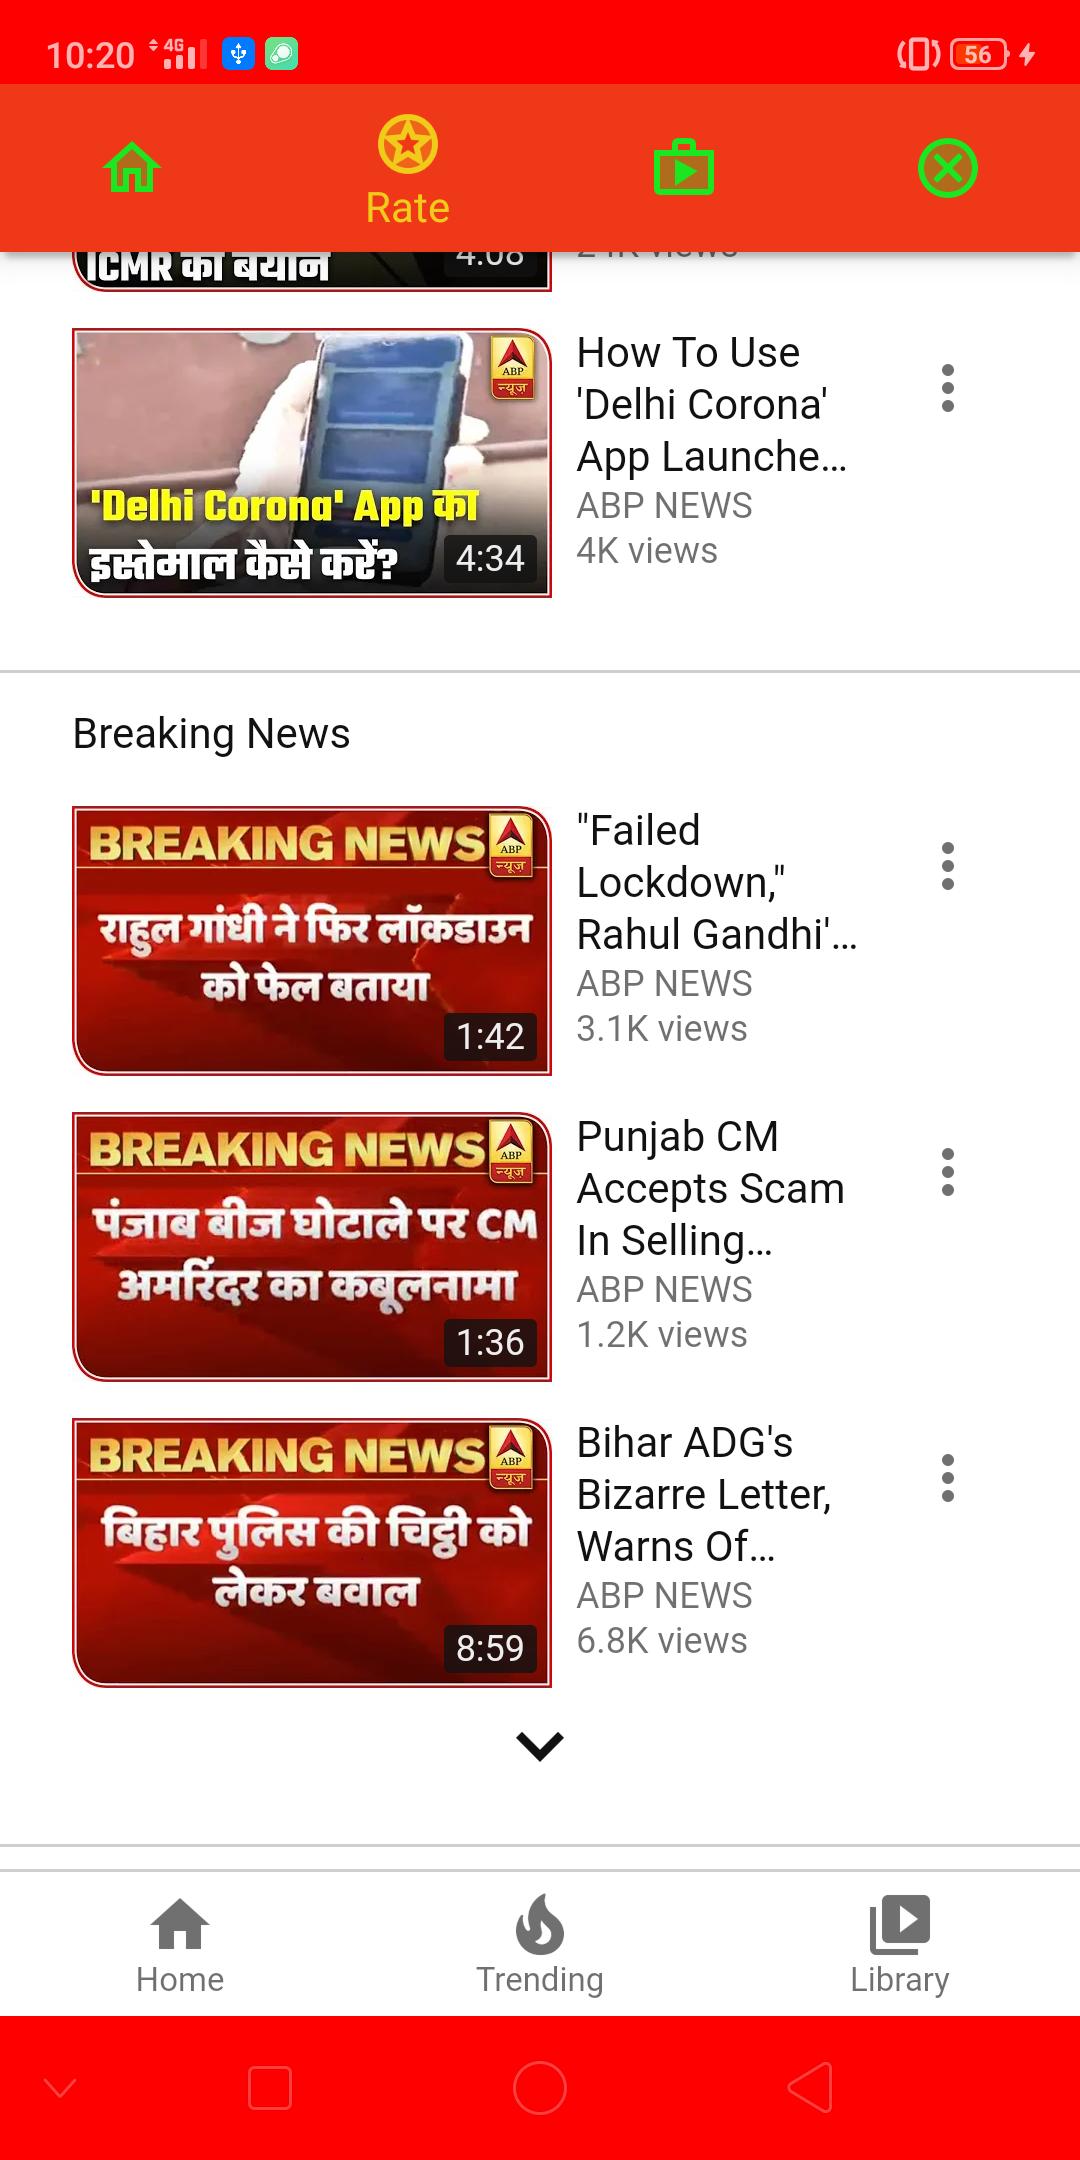Tap the Android recent apps square
Screen dimensions: 1080x2160
[x=270, y=2088]
